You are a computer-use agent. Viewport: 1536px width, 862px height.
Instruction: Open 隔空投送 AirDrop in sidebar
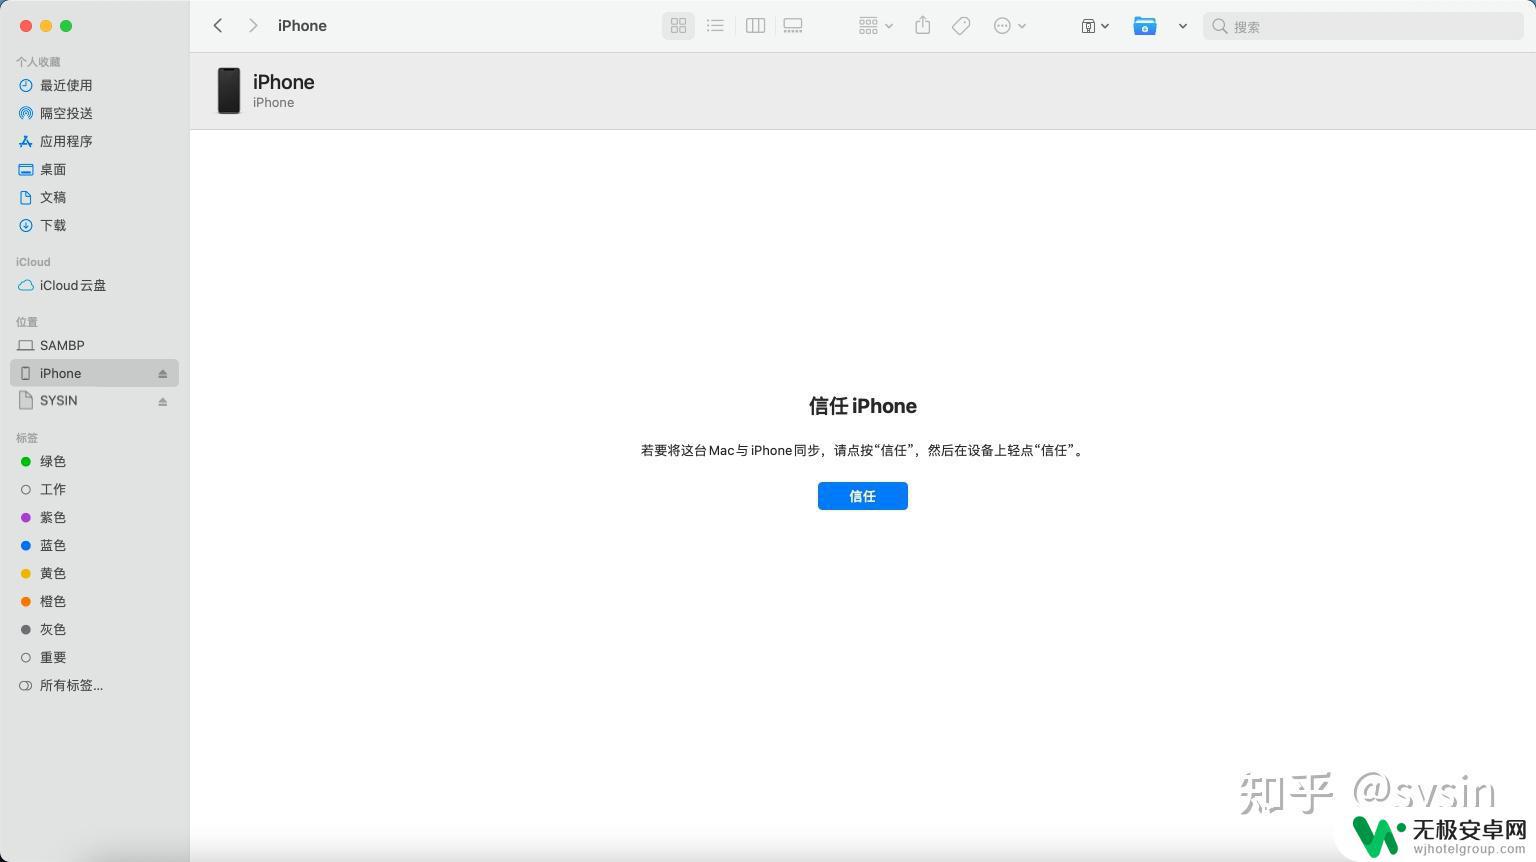tap(94, 114)
